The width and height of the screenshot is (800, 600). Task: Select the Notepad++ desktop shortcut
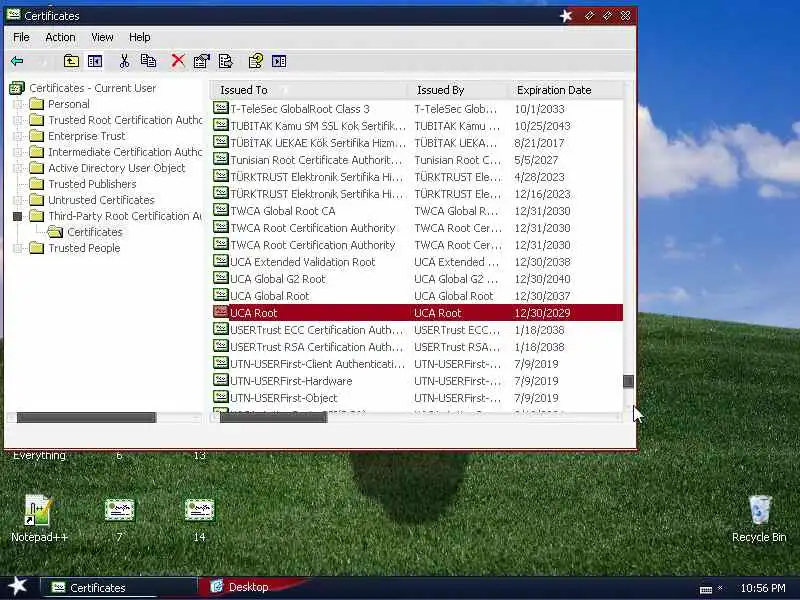point(39,518)
